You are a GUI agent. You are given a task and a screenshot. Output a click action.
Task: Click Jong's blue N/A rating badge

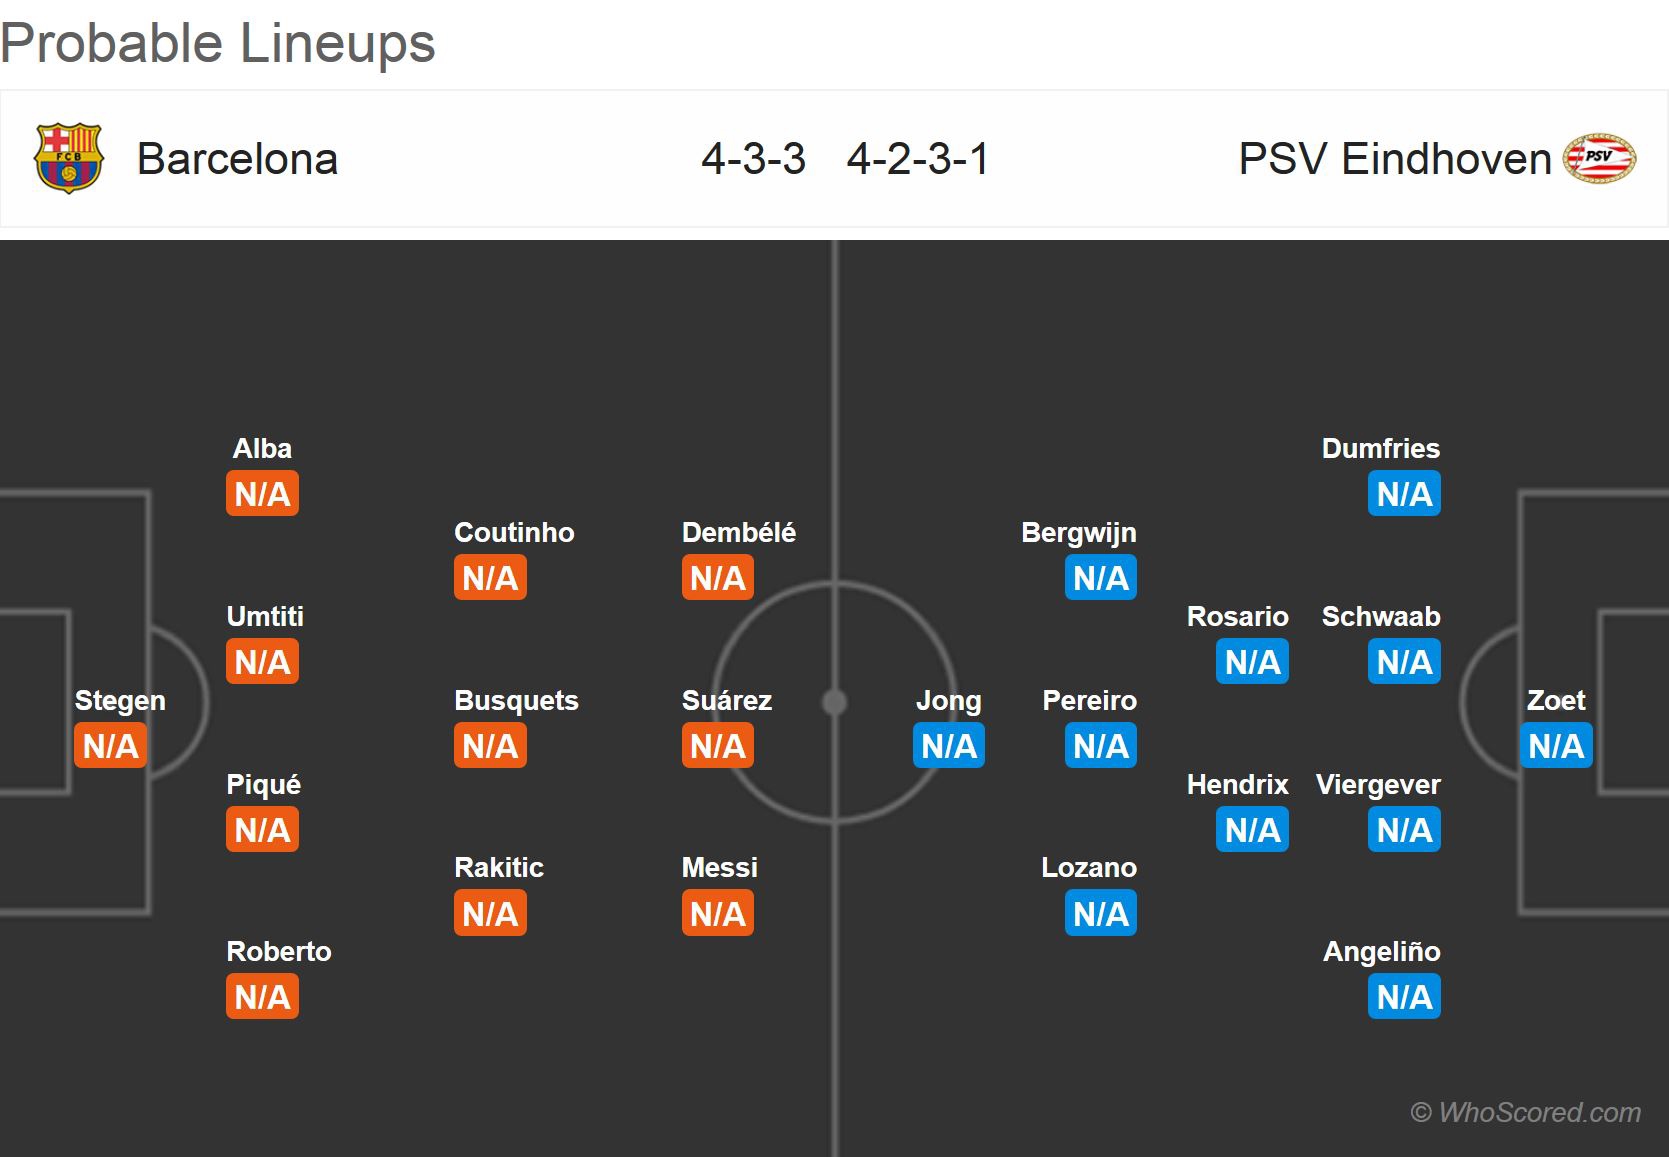(x=949, y=746)
